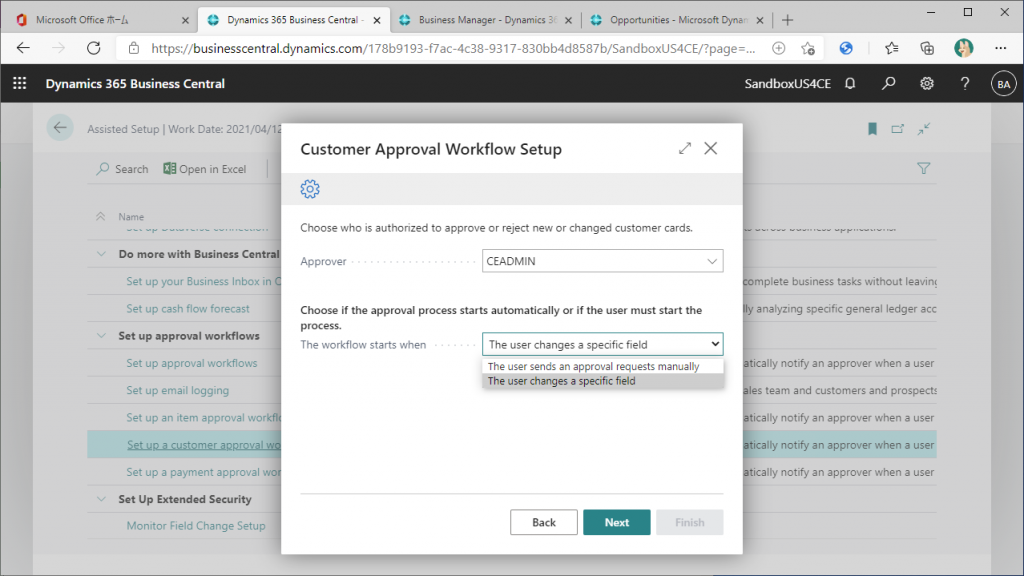Collapse the Assisted Setup page view
The height and width of the screenshot is (576, 1024).
(923, 129)
